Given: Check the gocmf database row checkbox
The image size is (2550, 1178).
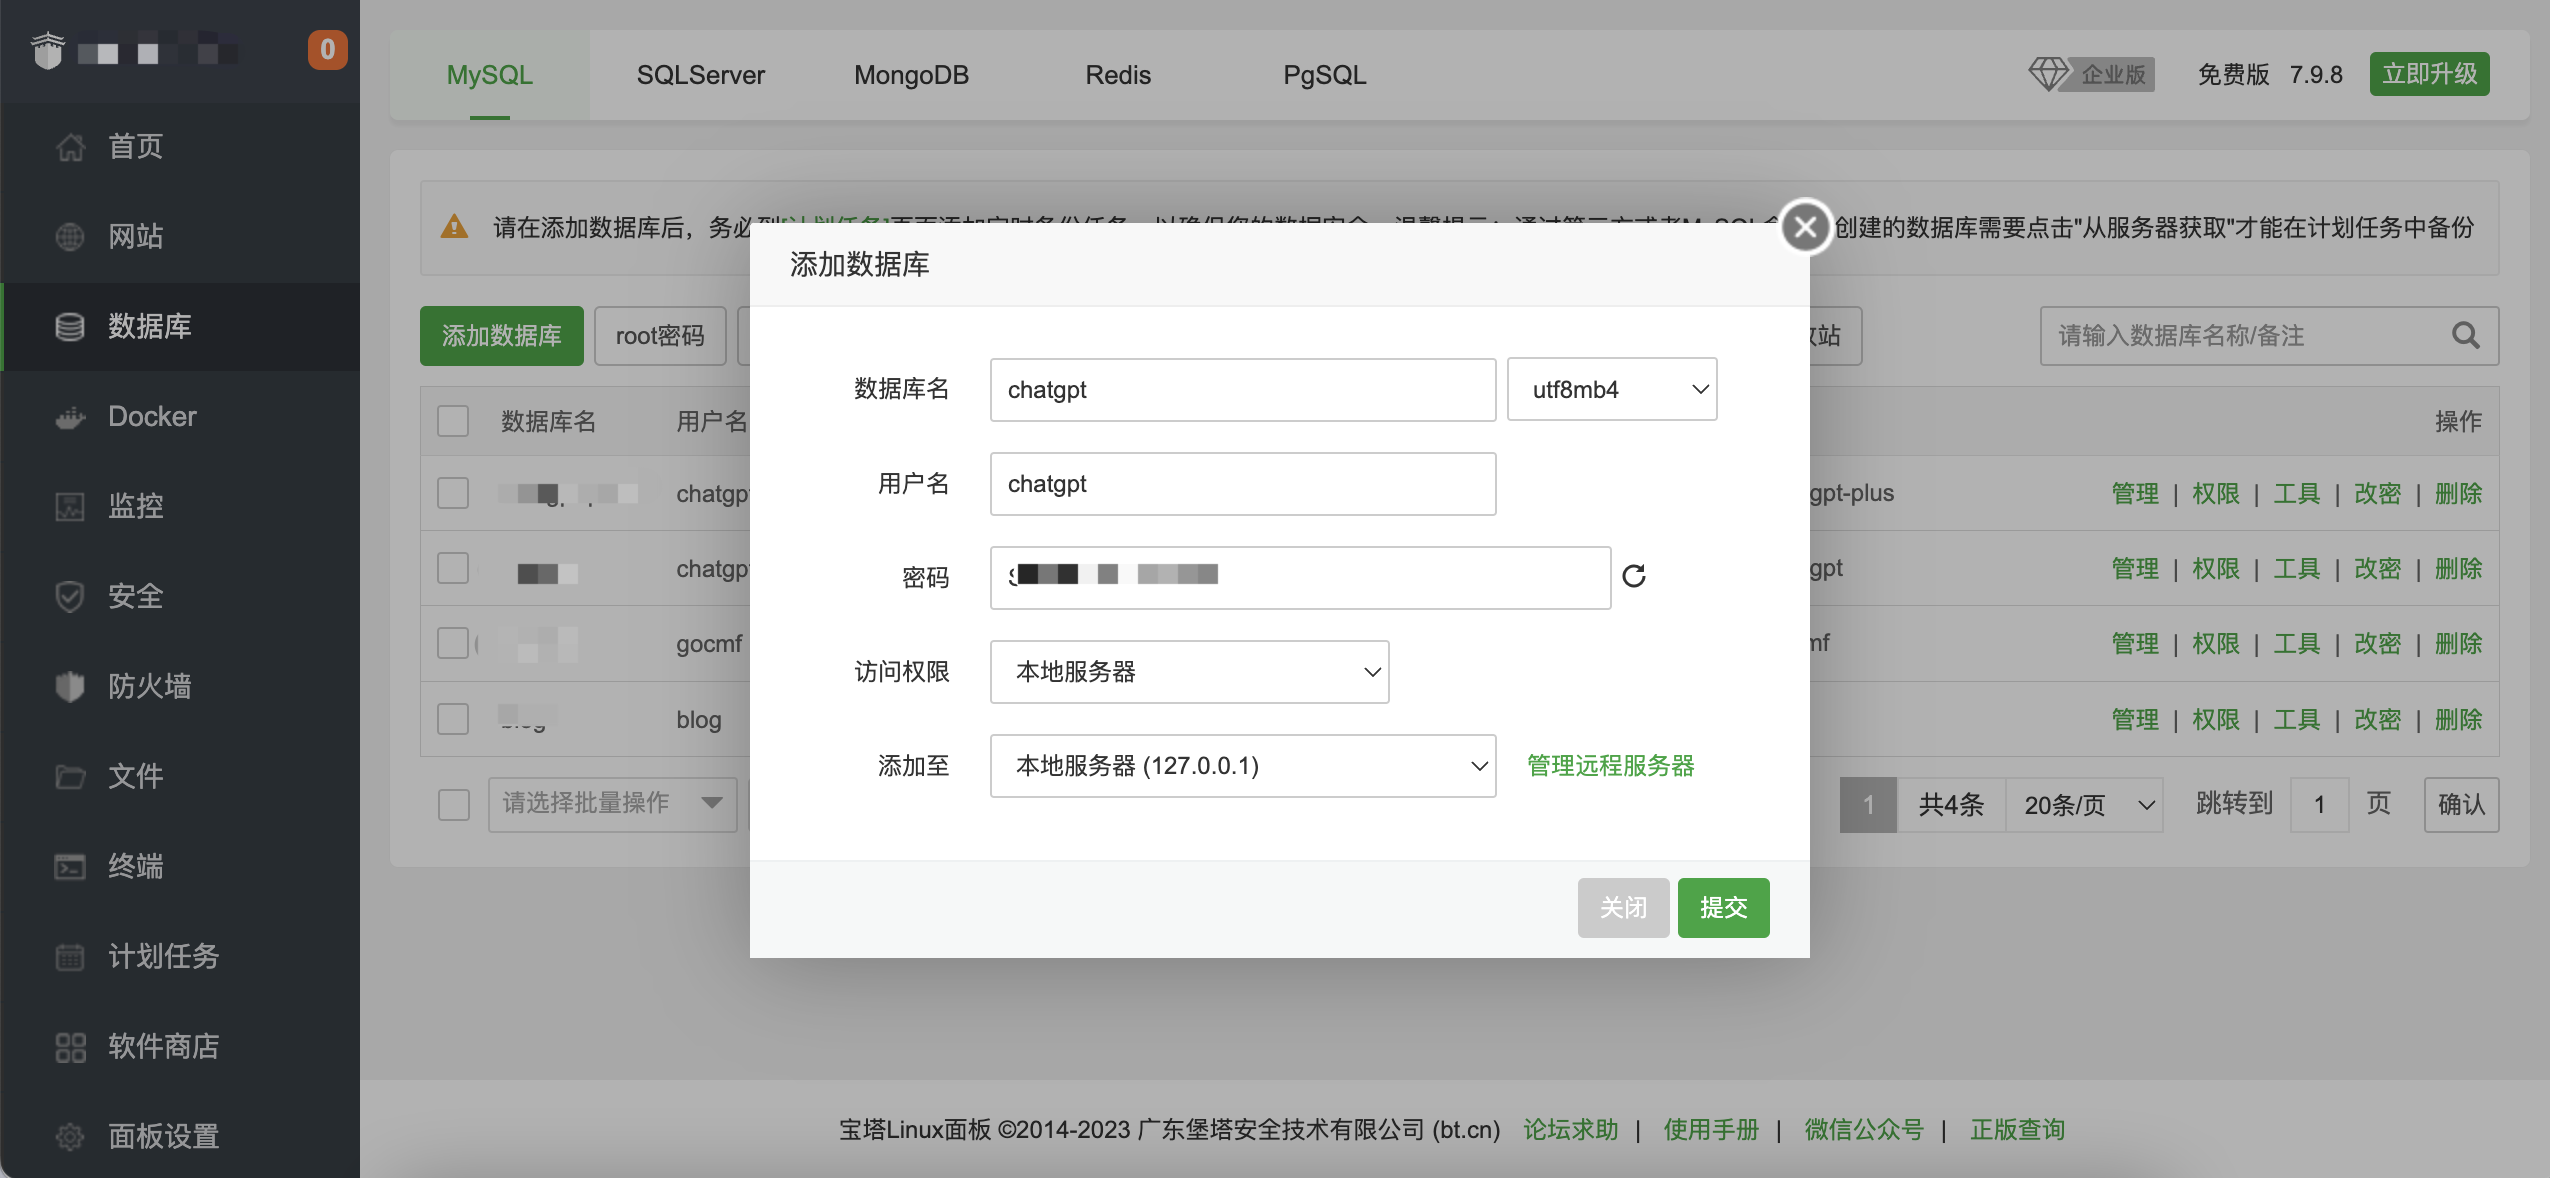Looking at the screenshot, I should click(x=453, y=643).
